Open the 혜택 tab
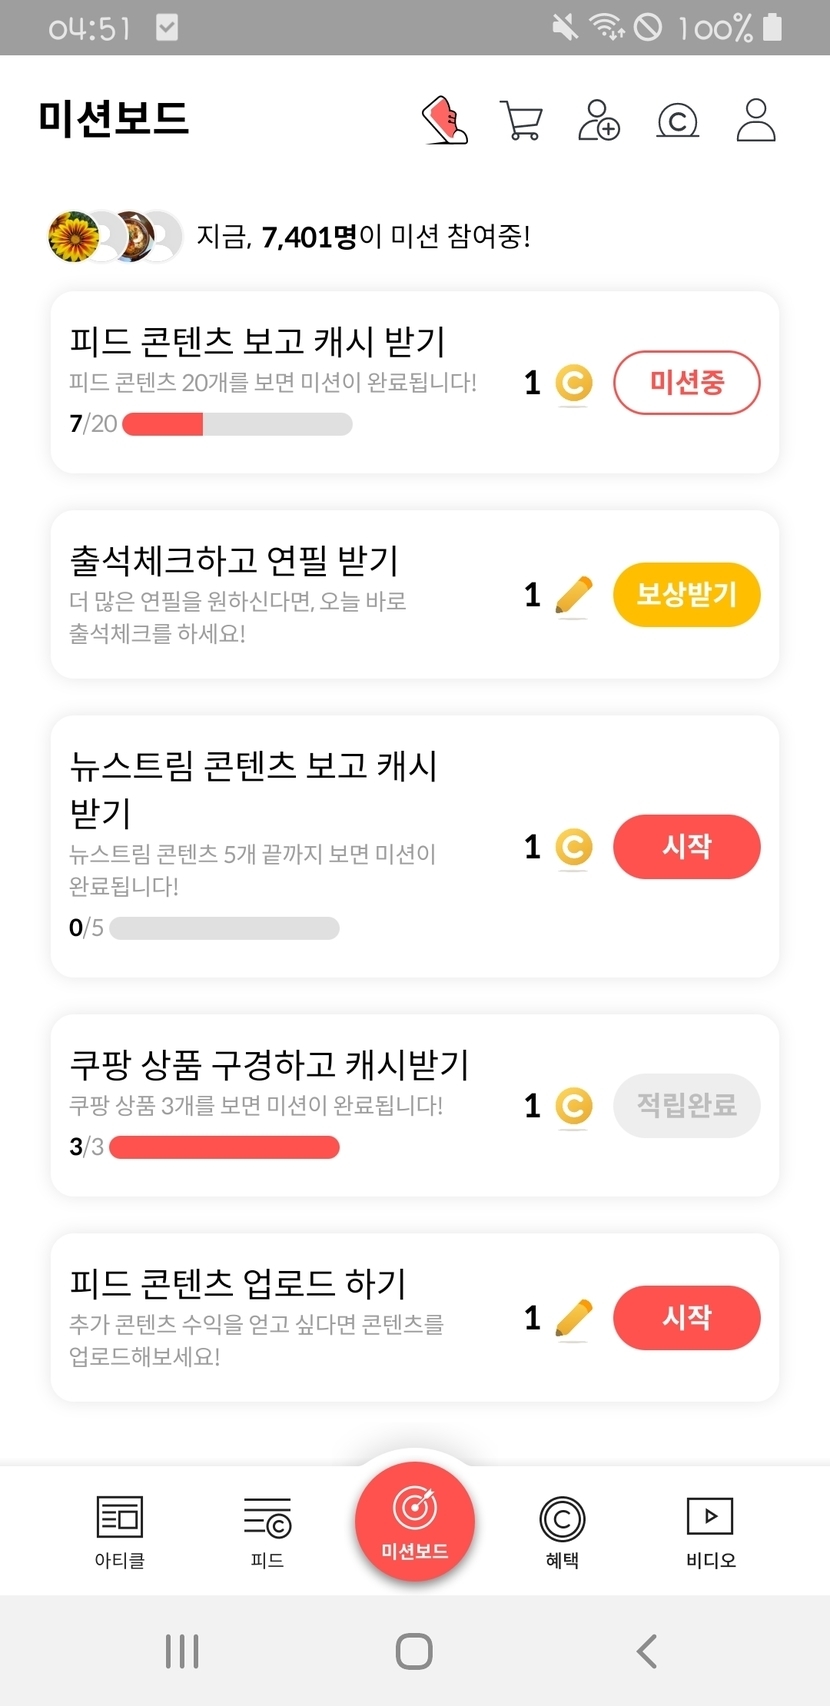The image size is (830, 1706). (562, 1530)
